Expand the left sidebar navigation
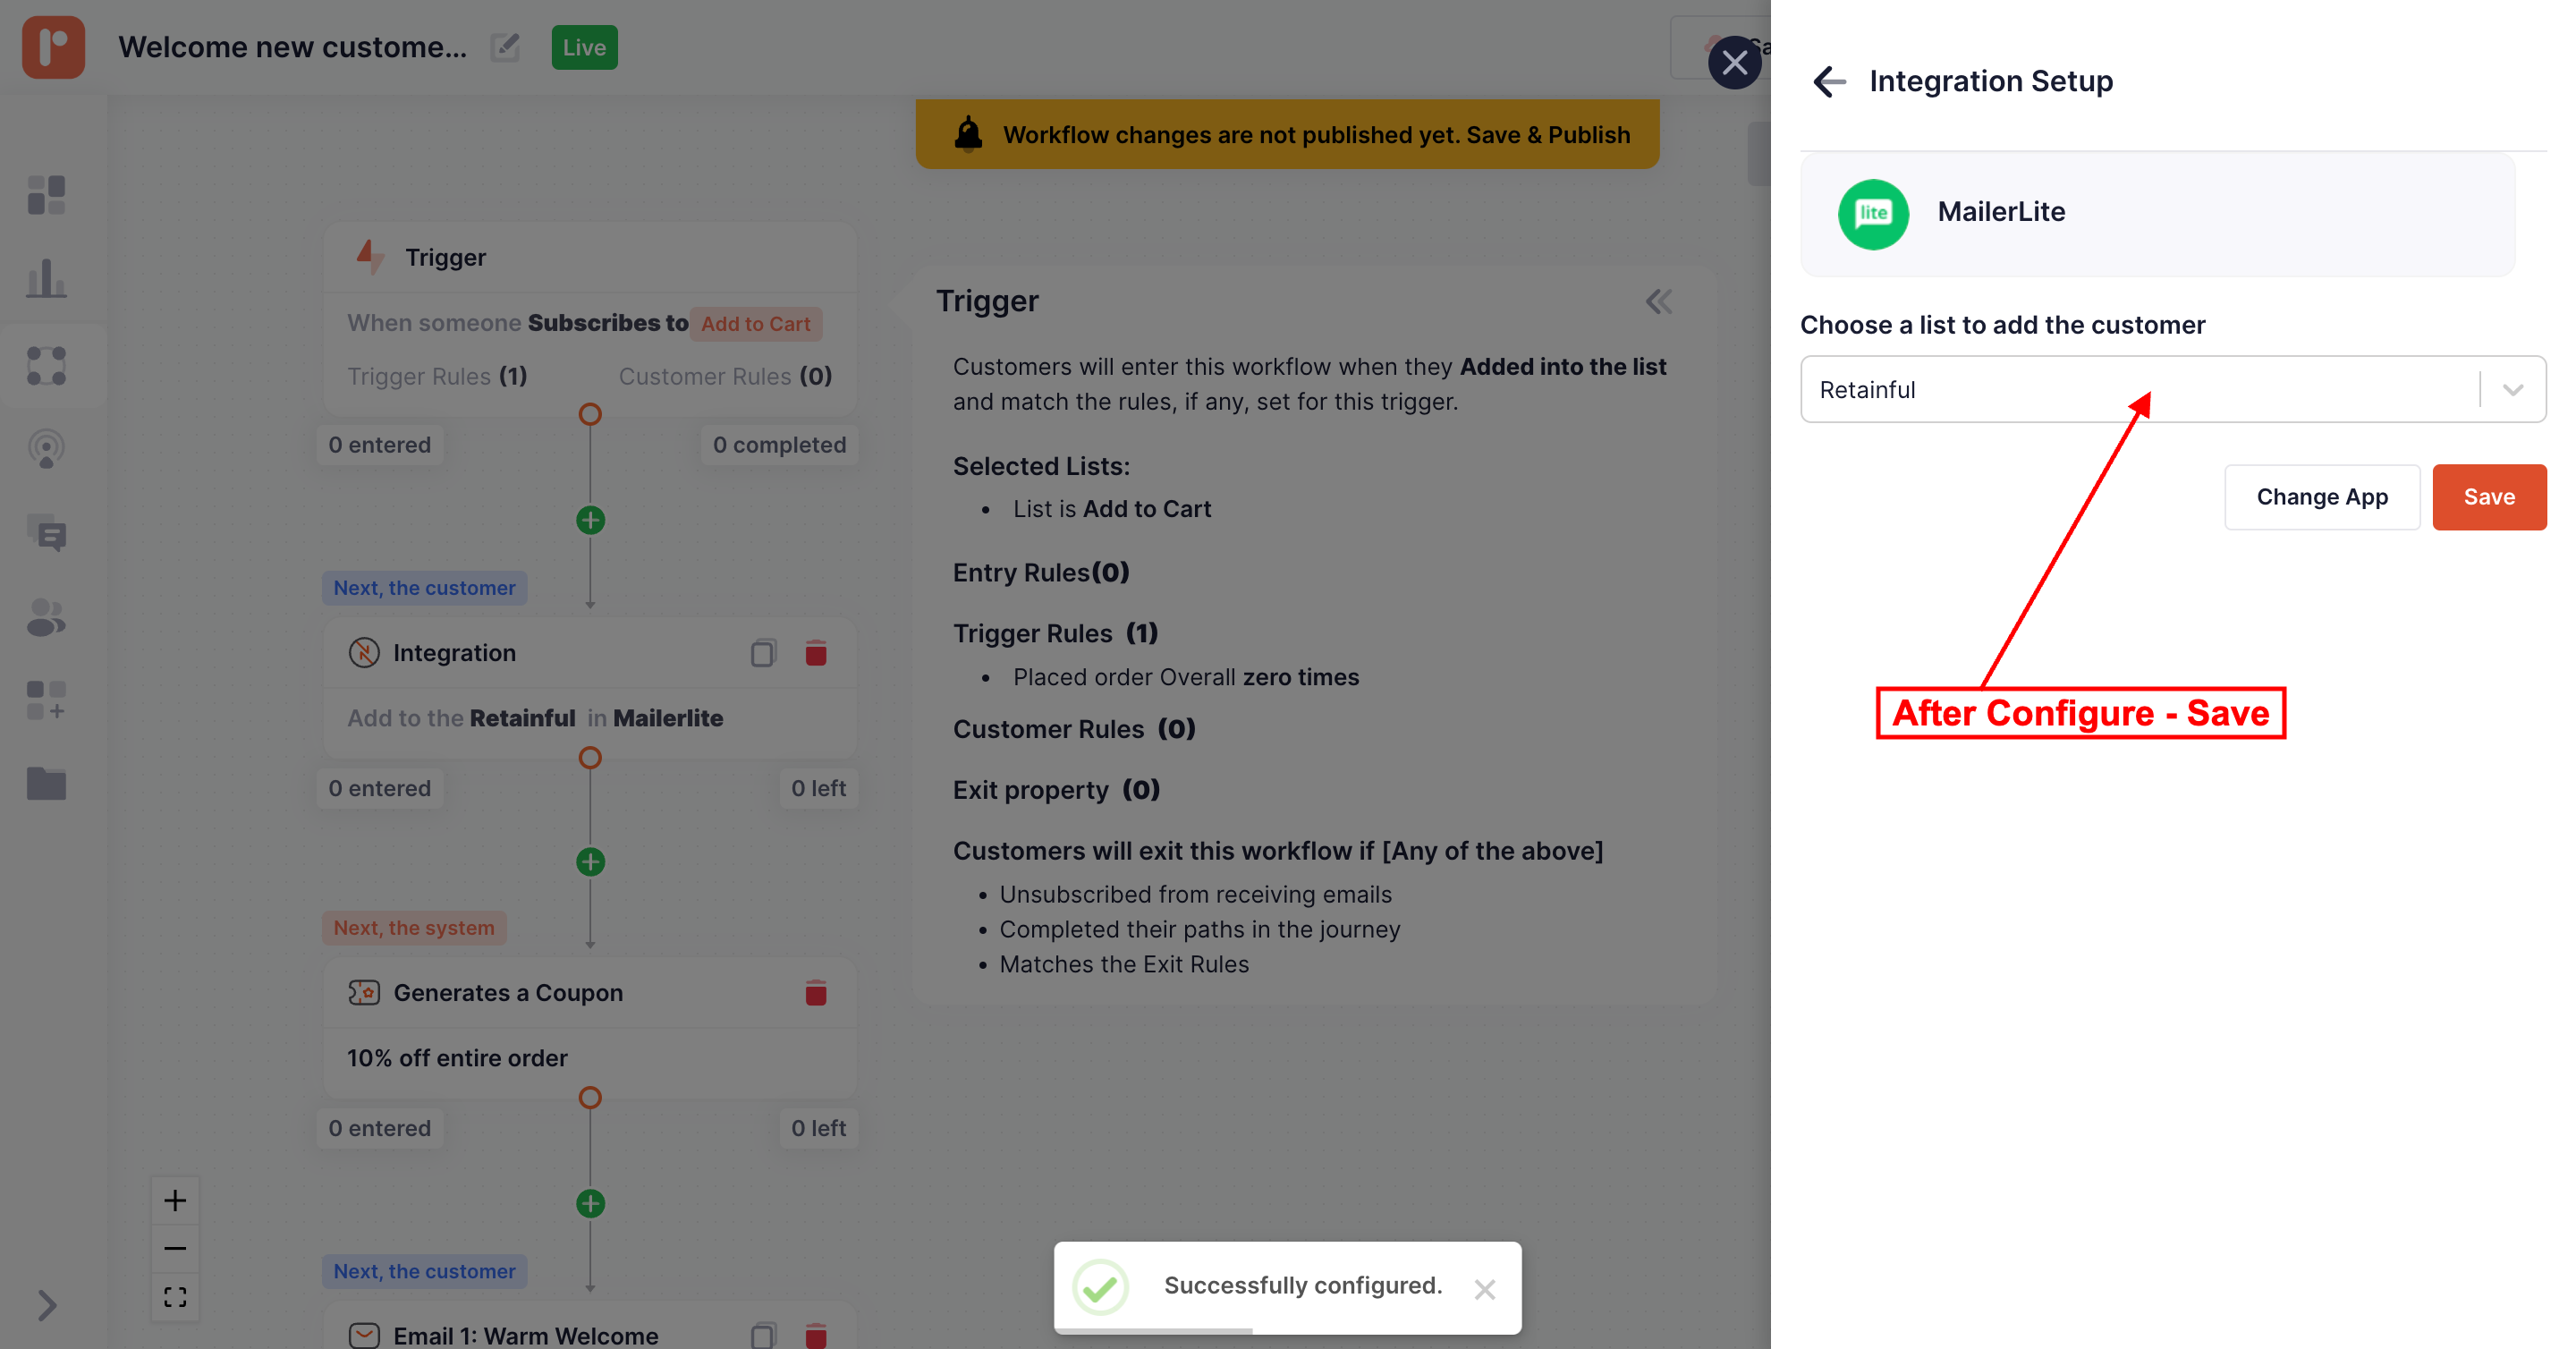The width and height of the screenshot is (2576, 1349). [46, 1305]
